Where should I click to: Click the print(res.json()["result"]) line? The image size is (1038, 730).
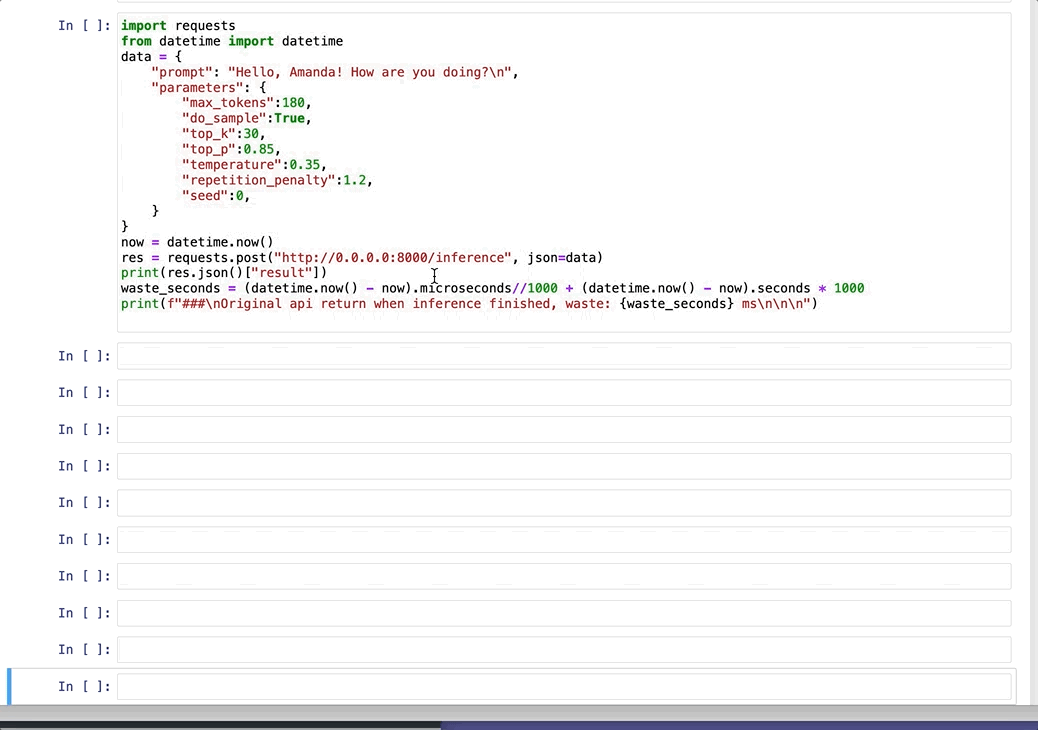(x=224, y=273)
